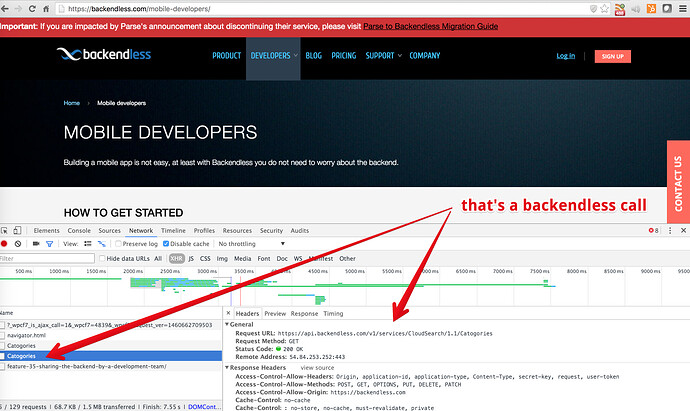Select the navigator.html request row
The image size is (690, 411).
click(111, 335)
